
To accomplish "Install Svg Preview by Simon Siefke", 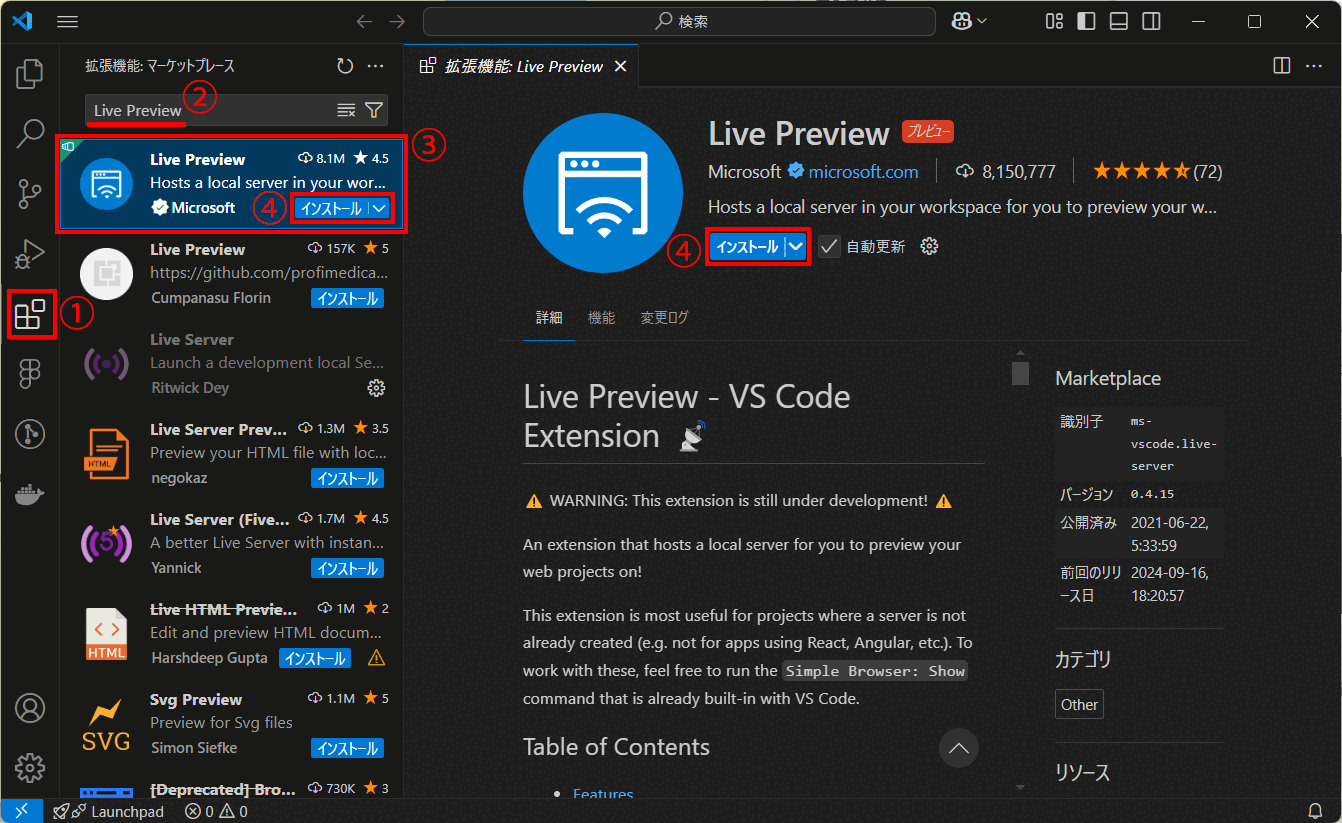I will click(x=347, y=748).
